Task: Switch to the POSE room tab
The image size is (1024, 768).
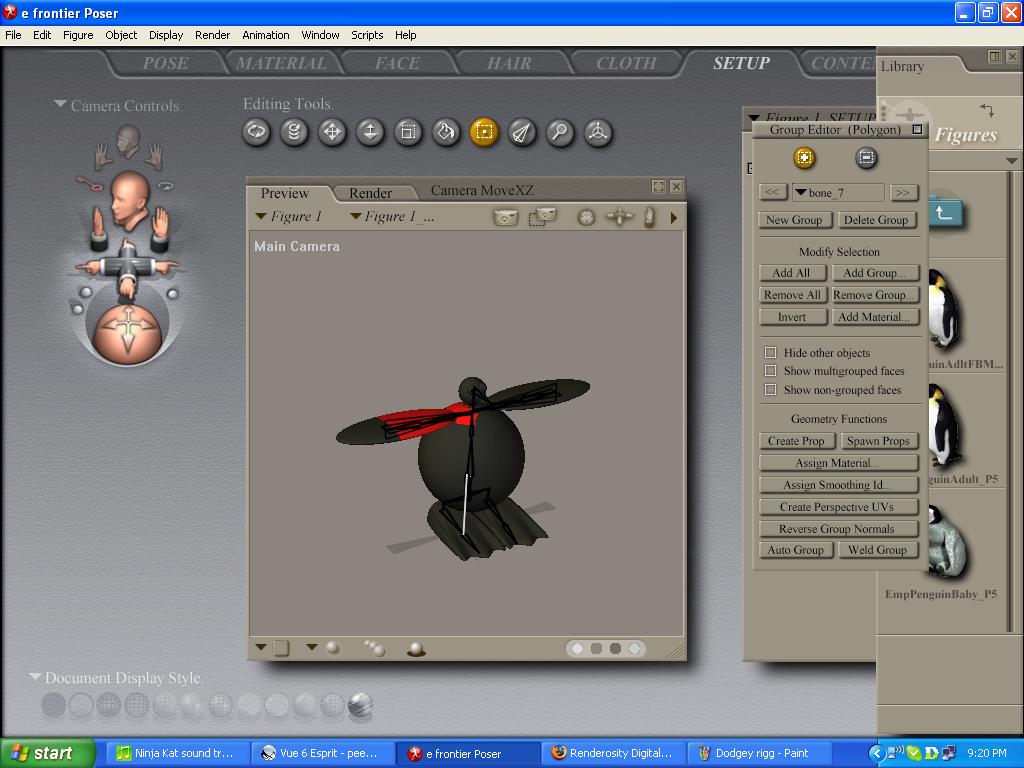Action: coord(165,63)
